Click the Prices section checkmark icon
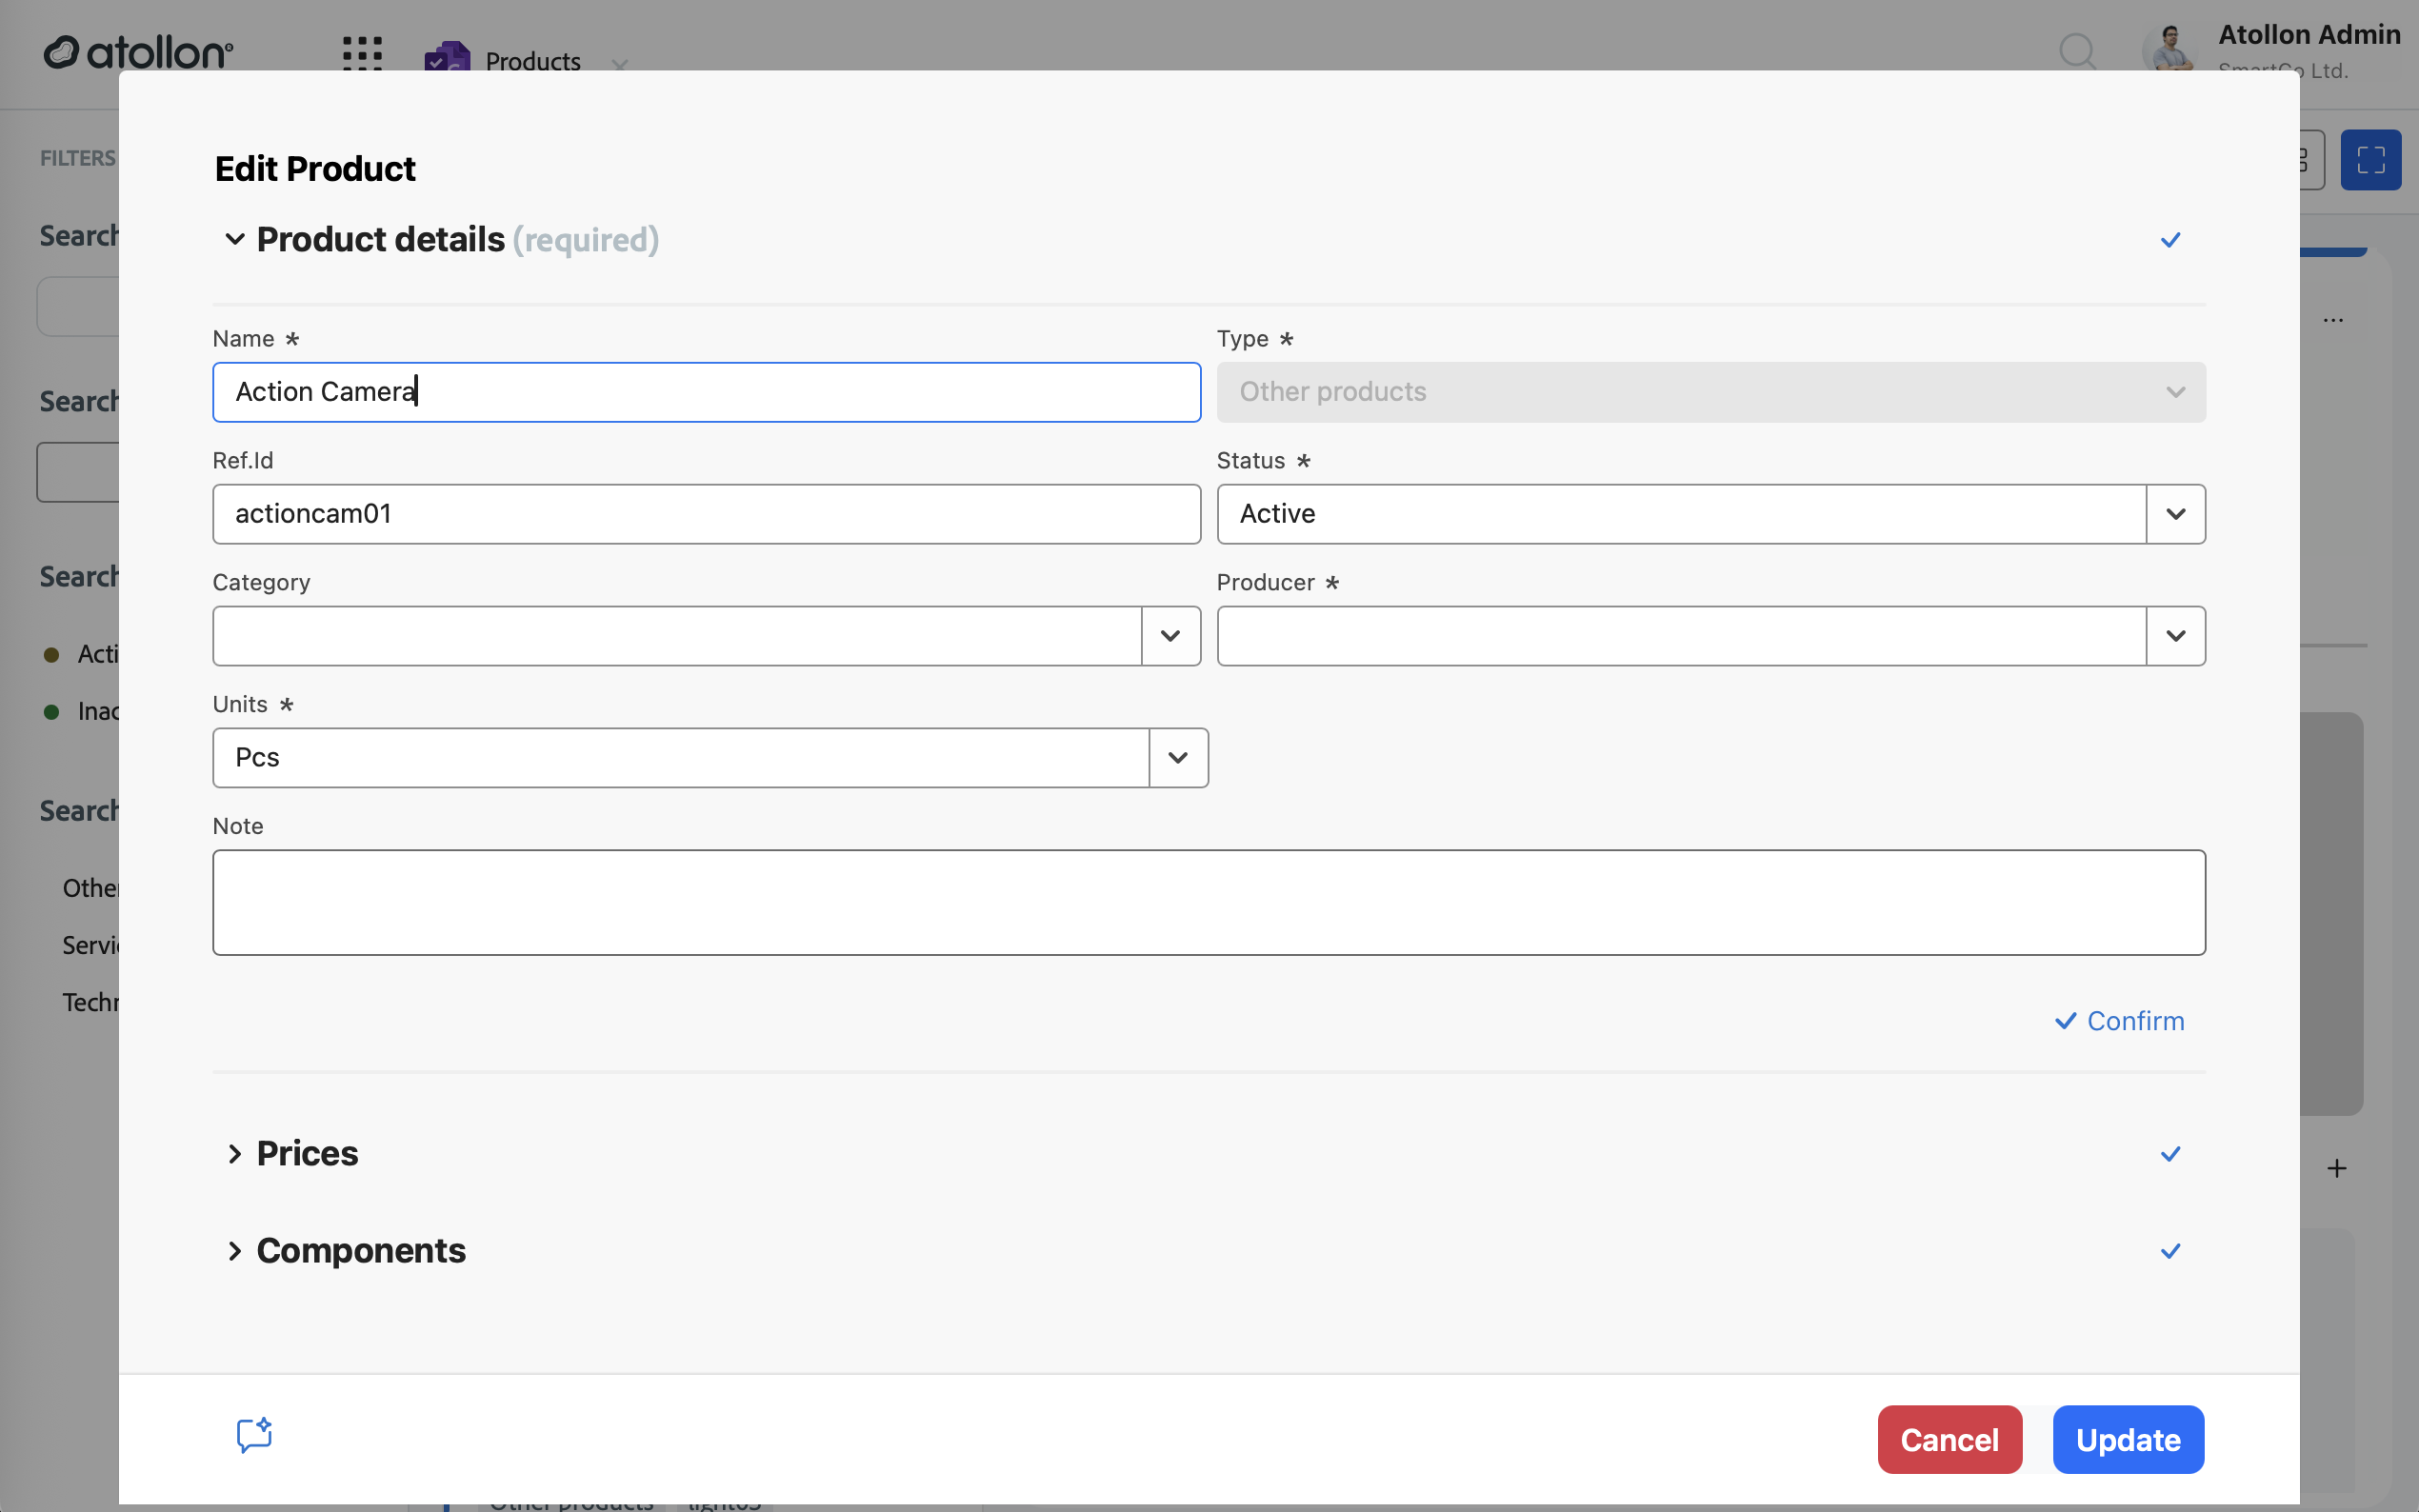The width and height of the screenshot is (2419, 1512). click(2170, 1154)
